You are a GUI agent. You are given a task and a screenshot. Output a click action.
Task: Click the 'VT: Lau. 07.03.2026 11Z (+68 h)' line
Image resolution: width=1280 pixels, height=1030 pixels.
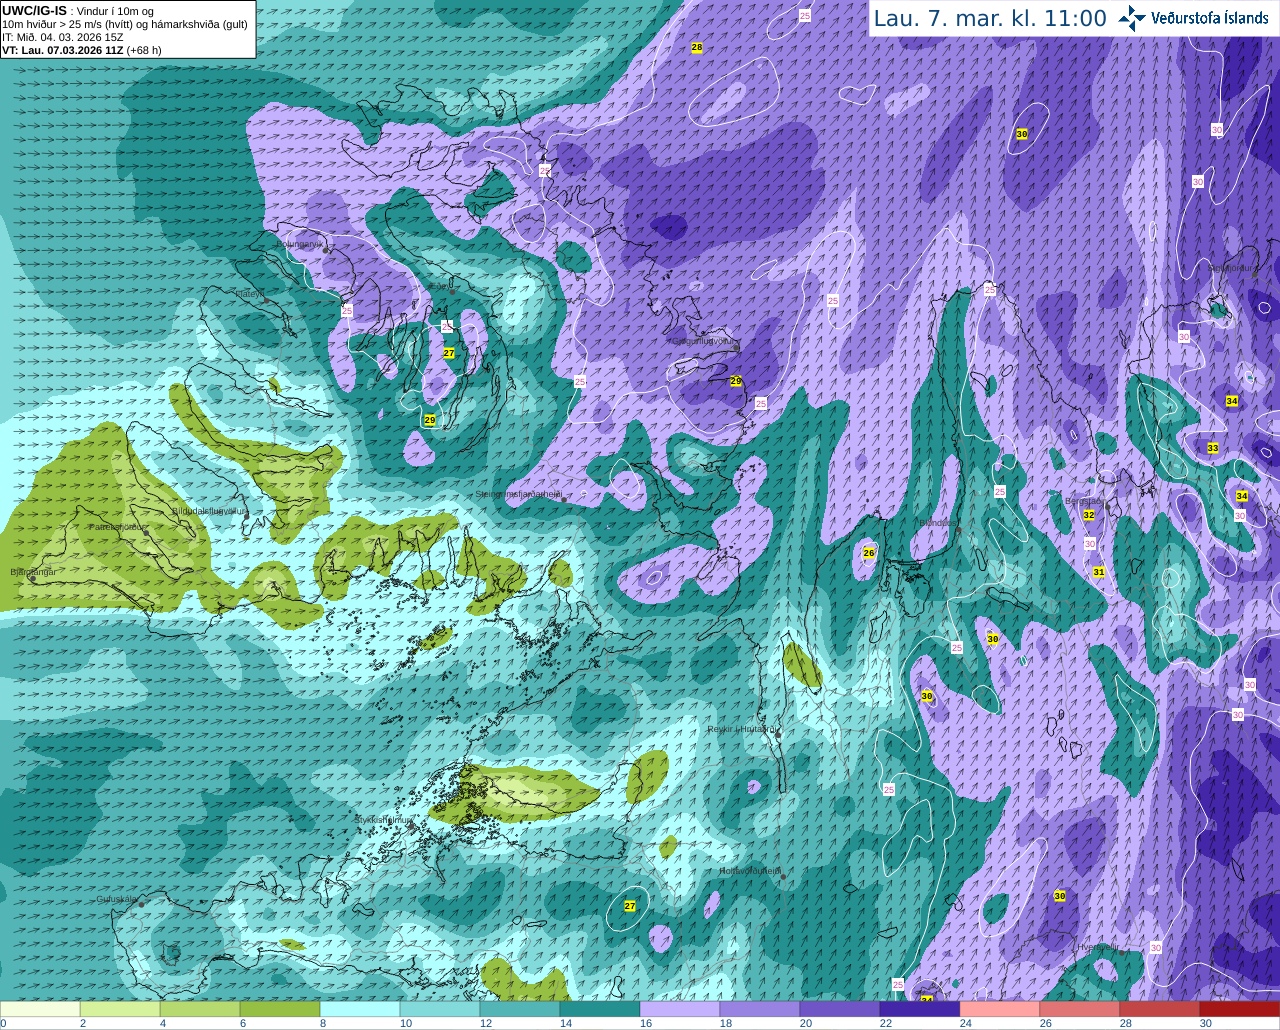point(82,50)
